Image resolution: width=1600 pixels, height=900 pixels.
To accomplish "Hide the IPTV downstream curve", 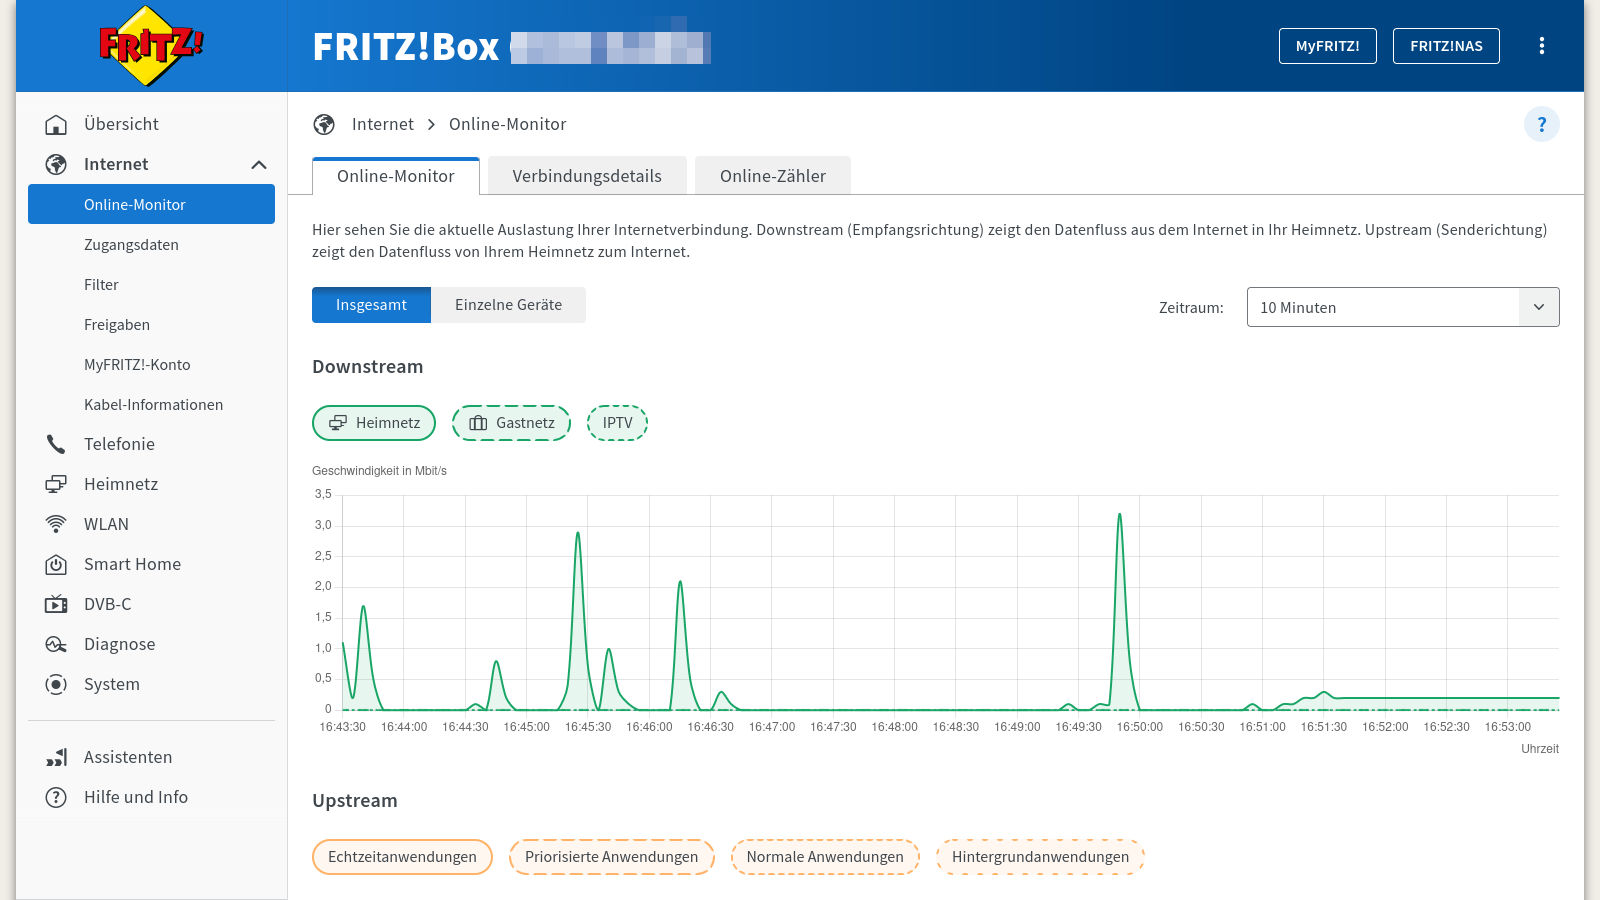I will [617, 423].
